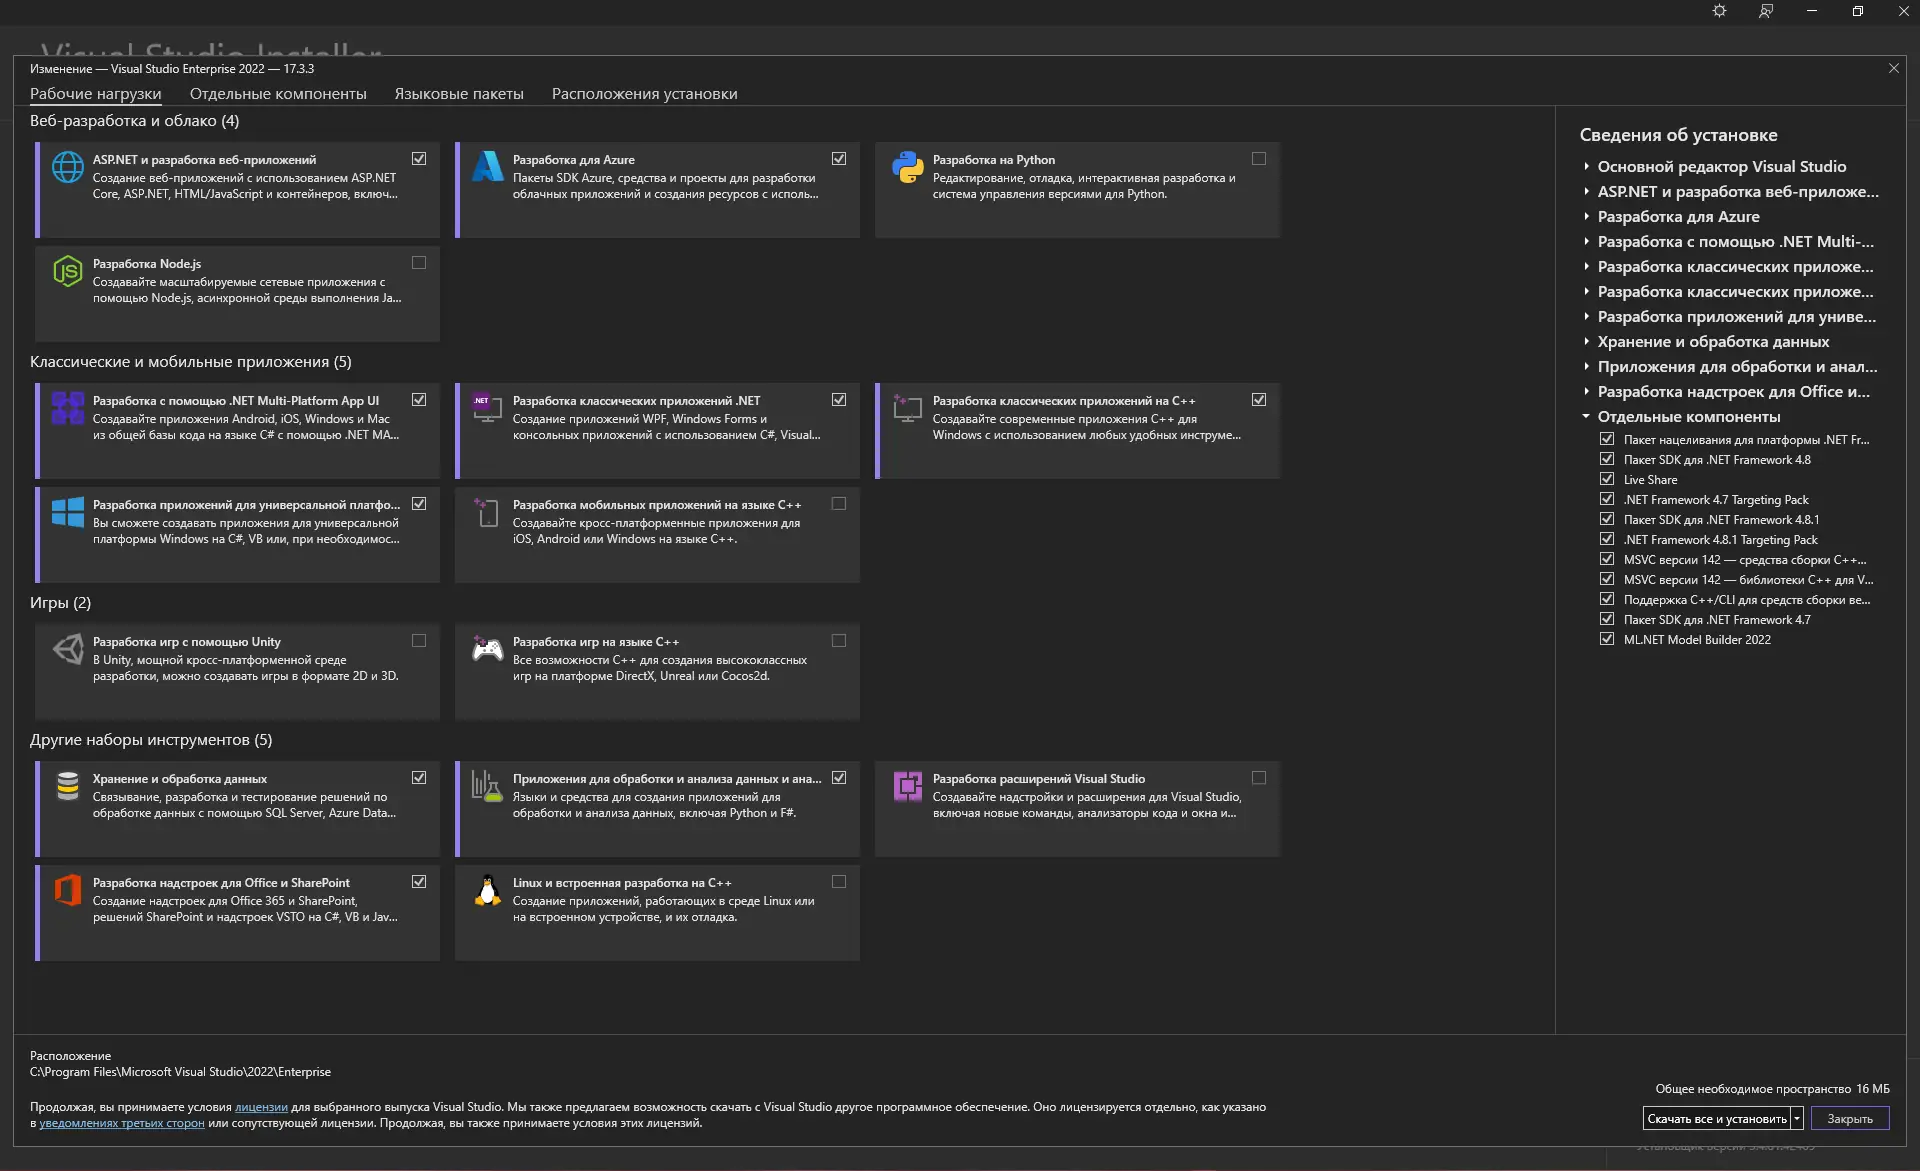
Task: Expand Основной редактор Visual Studio details
Action: click(1586, 166)
